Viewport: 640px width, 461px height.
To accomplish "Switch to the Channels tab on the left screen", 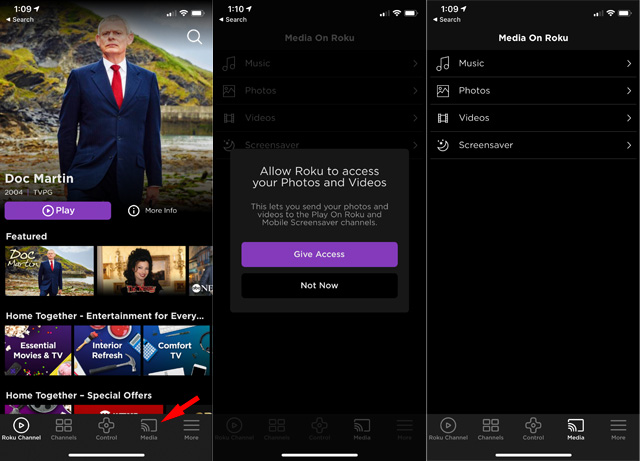I will pos(64,429).
